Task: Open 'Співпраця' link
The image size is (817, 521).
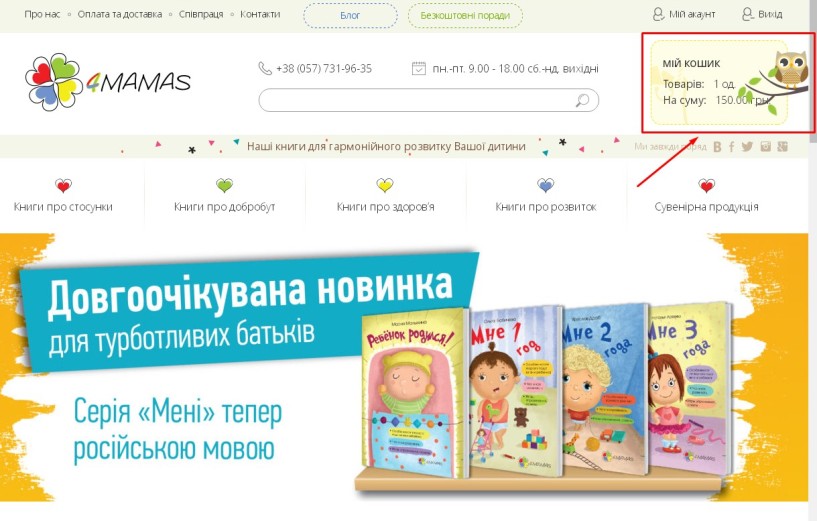Action: click(201, 14)
